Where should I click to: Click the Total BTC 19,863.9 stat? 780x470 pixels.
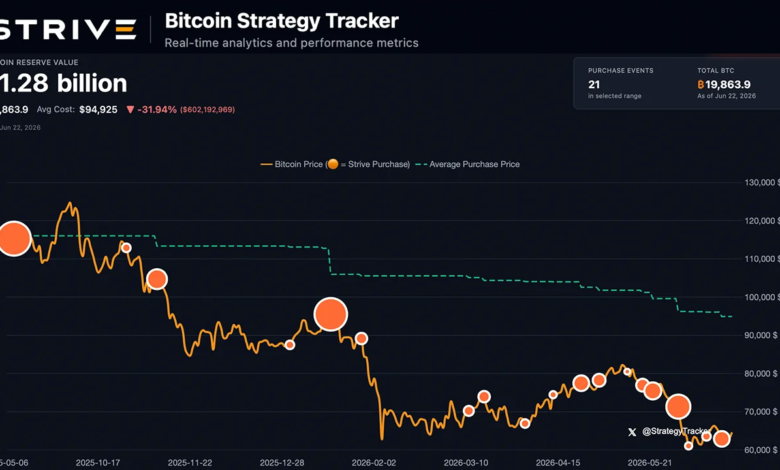coord(726,84)
